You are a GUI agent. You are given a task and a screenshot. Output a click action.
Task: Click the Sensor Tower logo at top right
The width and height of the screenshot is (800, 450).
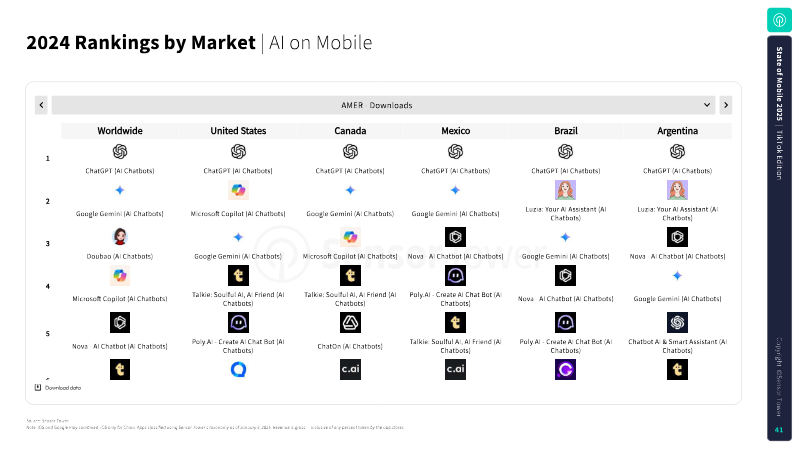coord(779,19)
